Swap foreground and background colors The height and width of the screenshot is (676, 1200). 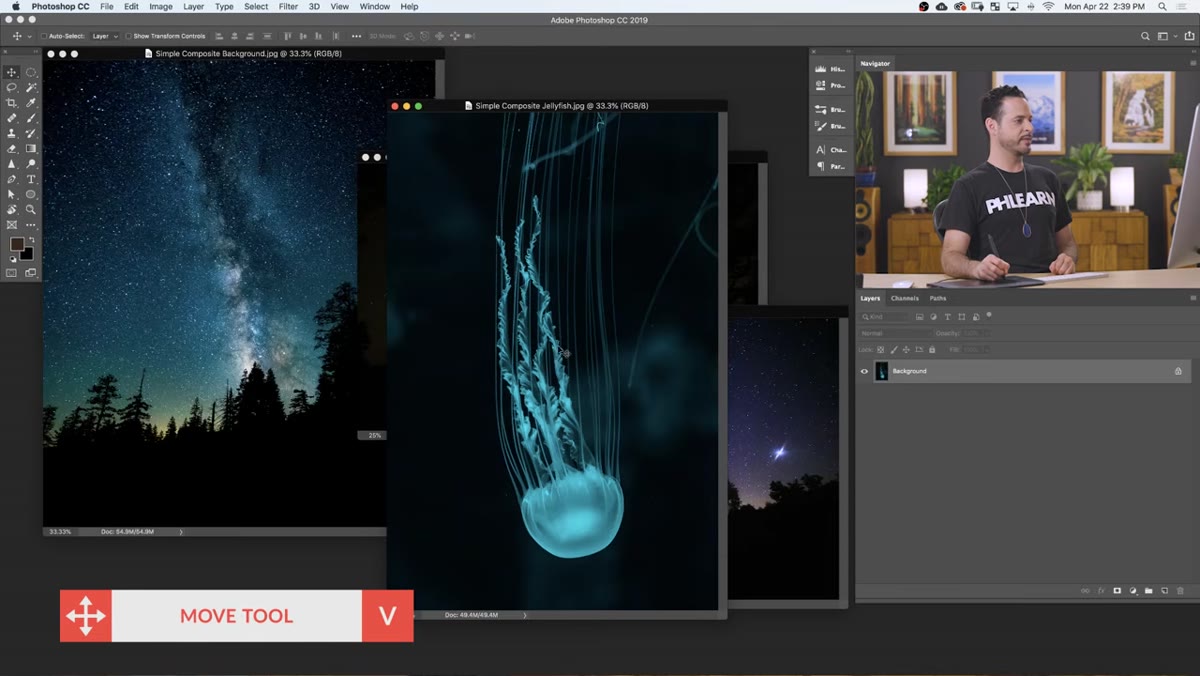click(31, 240)
